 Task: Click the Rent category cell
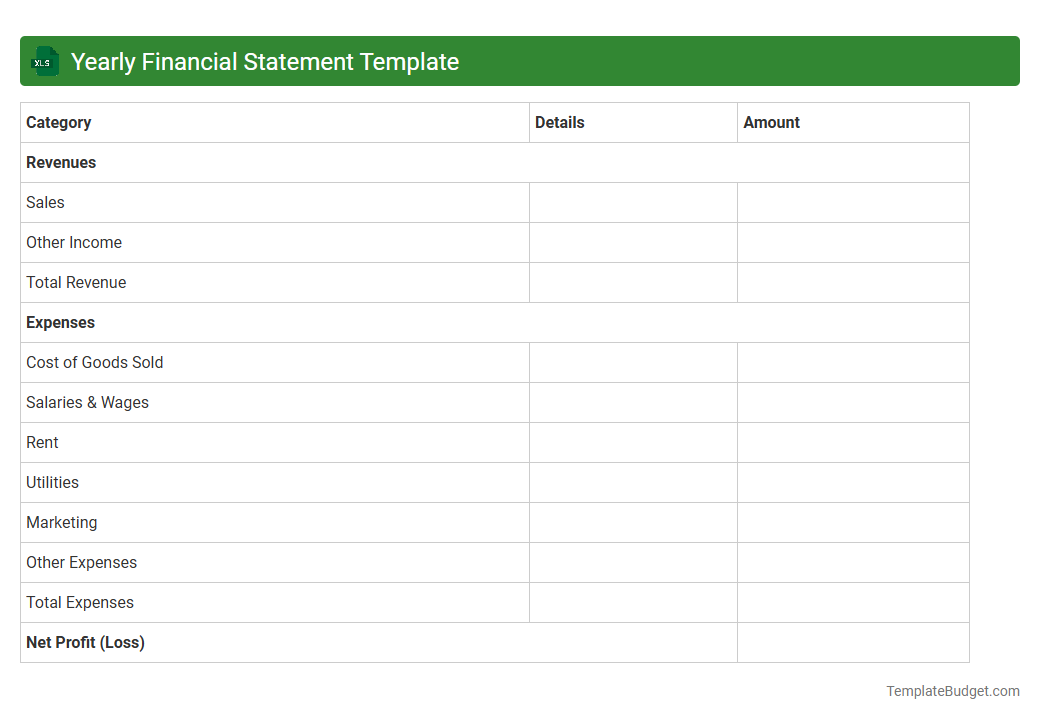[42, 442]
